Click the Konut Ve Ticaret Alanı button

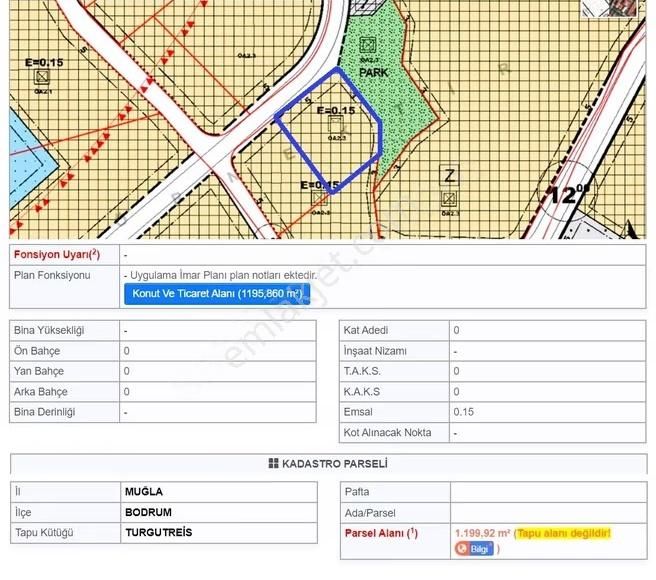tap(216, 294)
